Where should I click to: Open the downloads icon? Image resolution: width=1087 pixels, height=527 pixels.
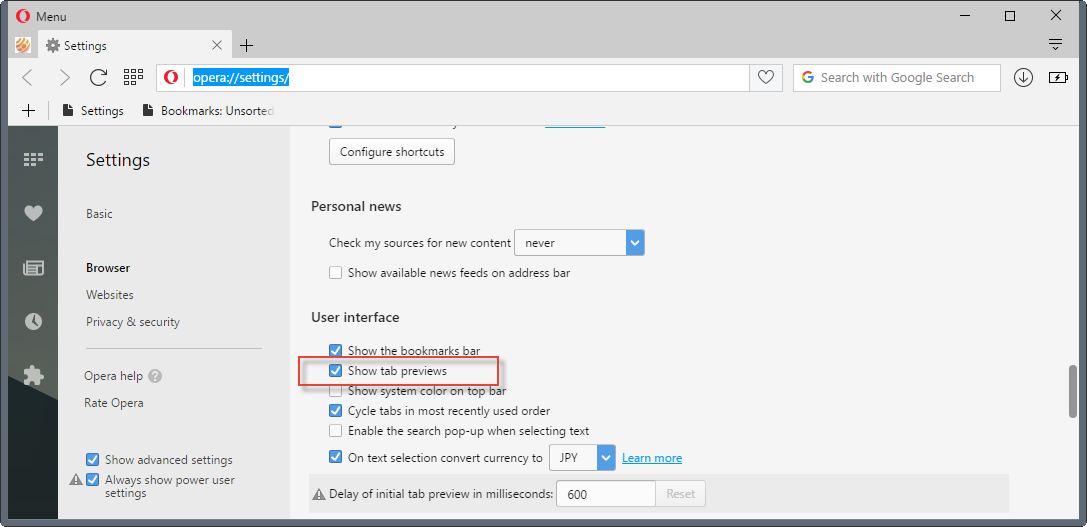(1023, 78)
